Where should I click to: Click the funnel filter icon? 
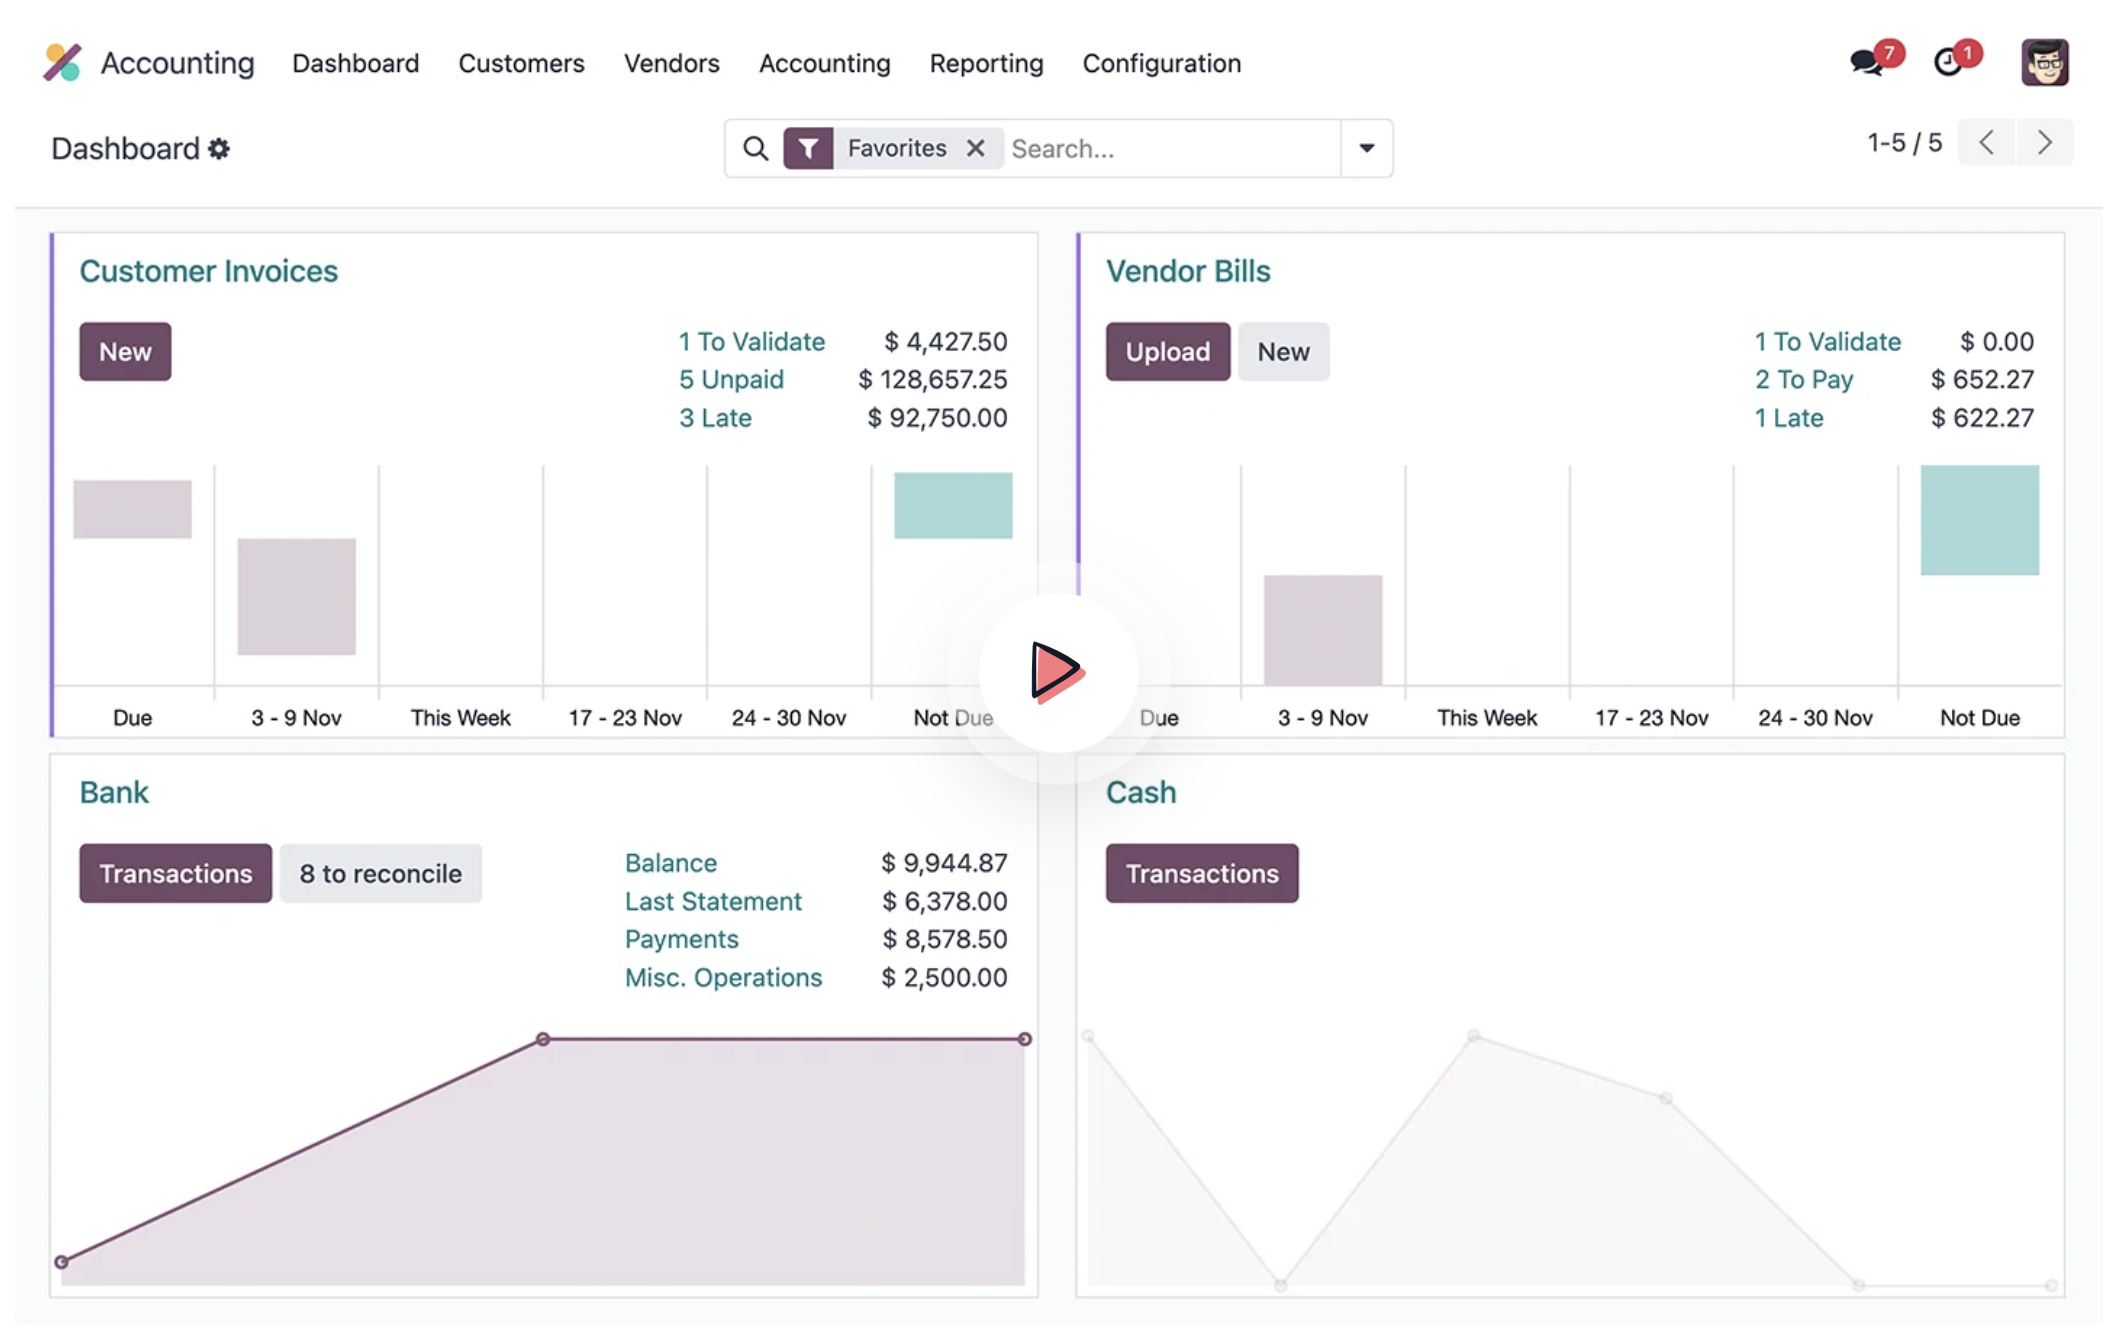(x=808, y=149)
